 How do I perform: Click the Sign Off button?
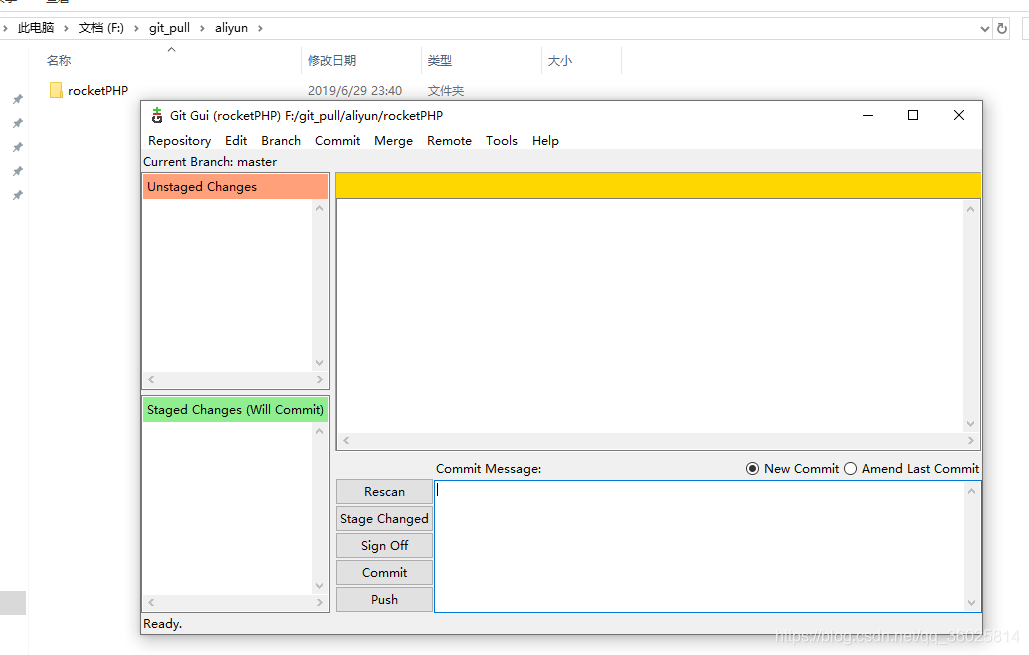click(384, 545)
